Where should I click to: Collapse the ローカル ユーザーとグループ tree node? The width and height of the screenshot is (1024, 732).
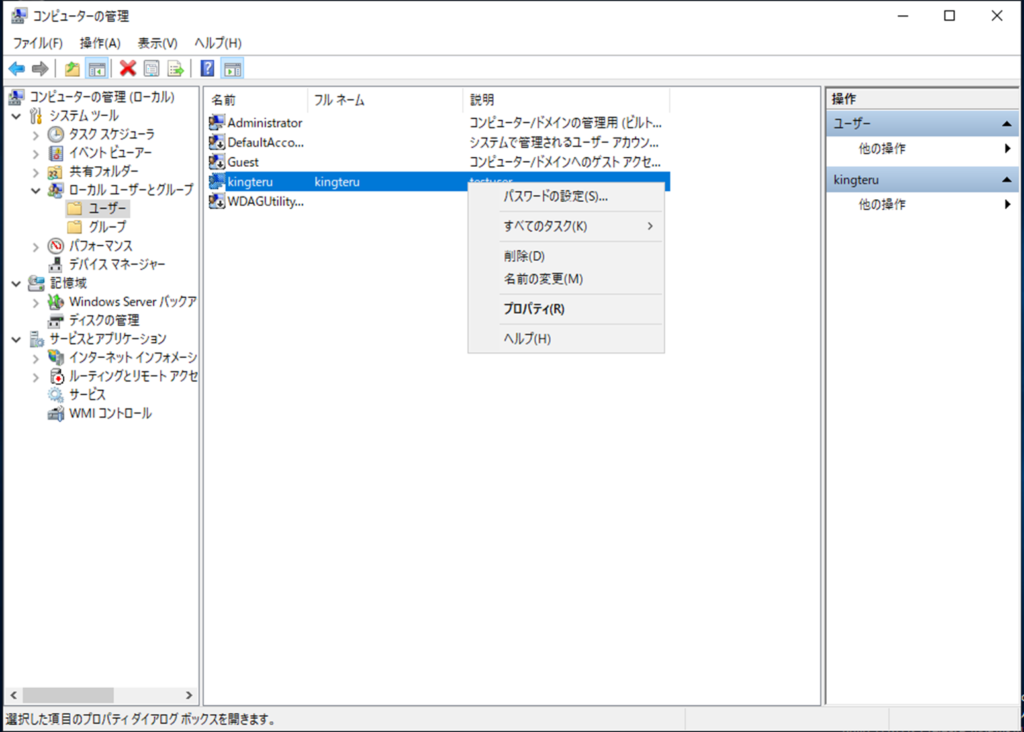(36, 190)
